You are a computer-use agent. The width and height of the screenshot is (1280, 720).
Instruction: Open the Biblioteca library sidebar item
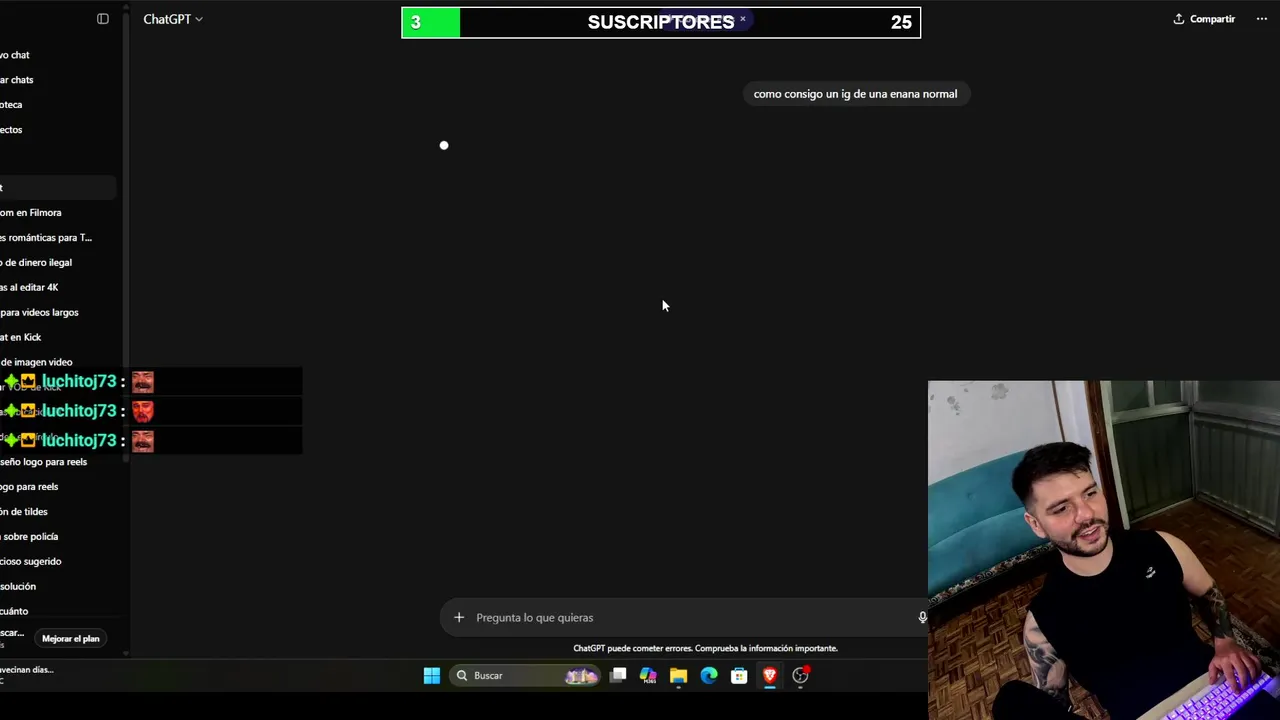(x=12, y=105)
